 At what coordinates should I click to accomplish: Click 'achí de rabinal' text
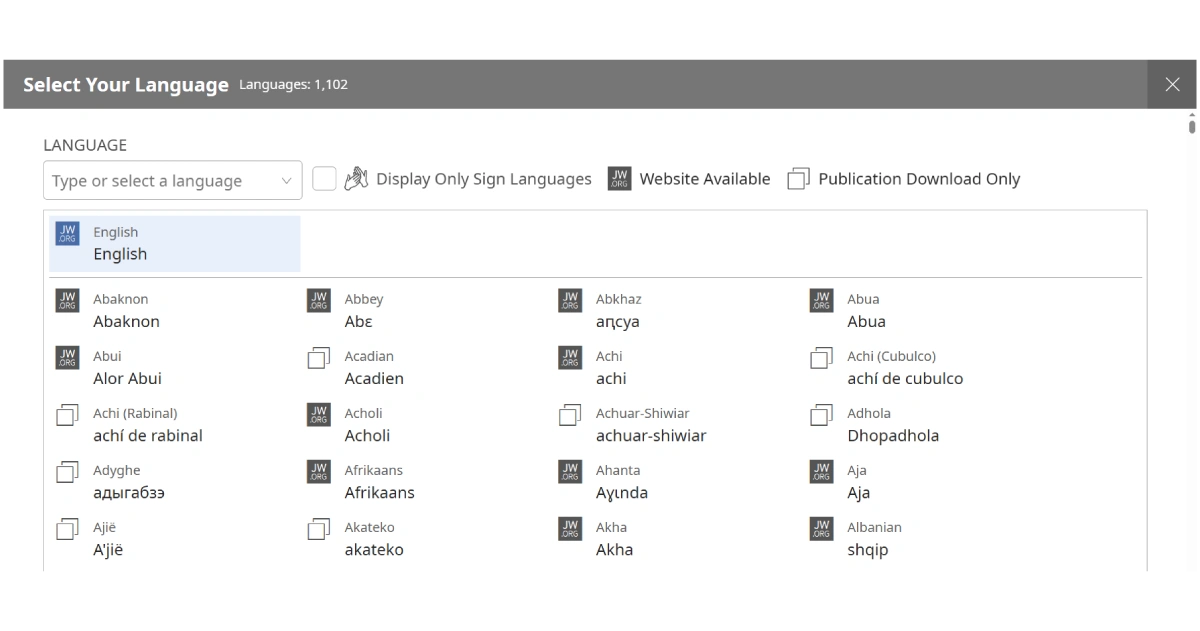(148, 436)
